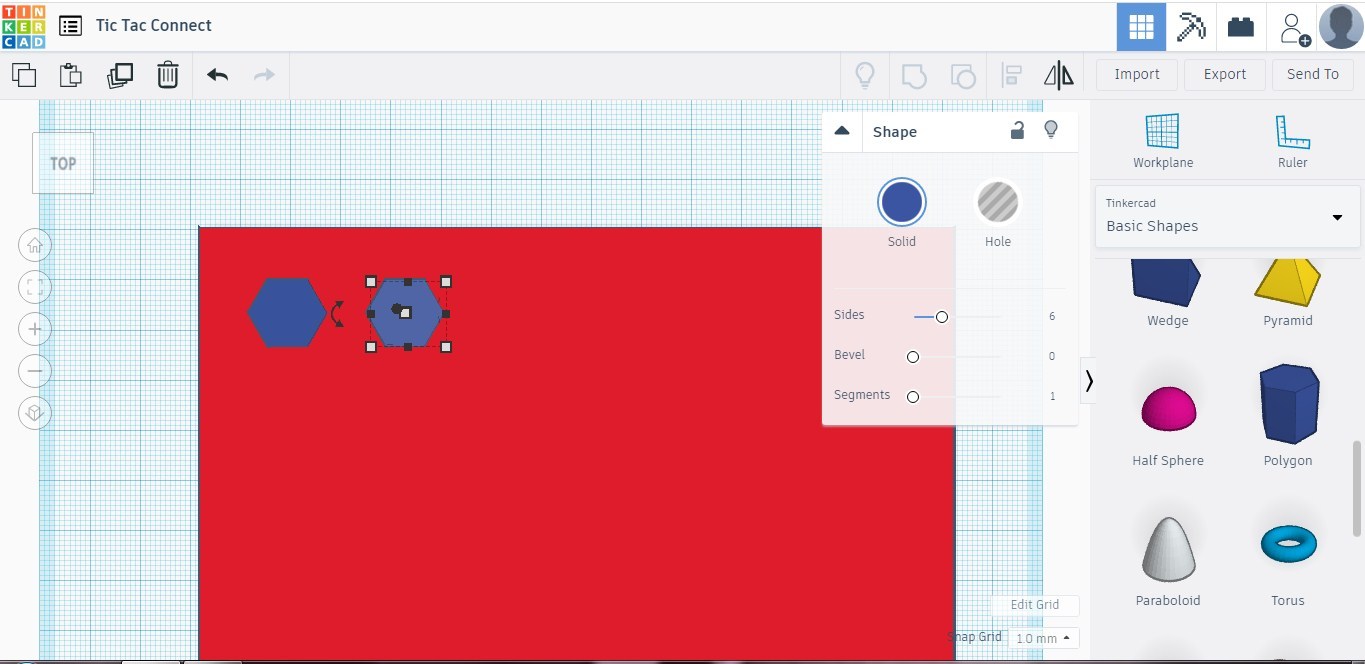Click the TOP label on the view cube

point(62,162)
